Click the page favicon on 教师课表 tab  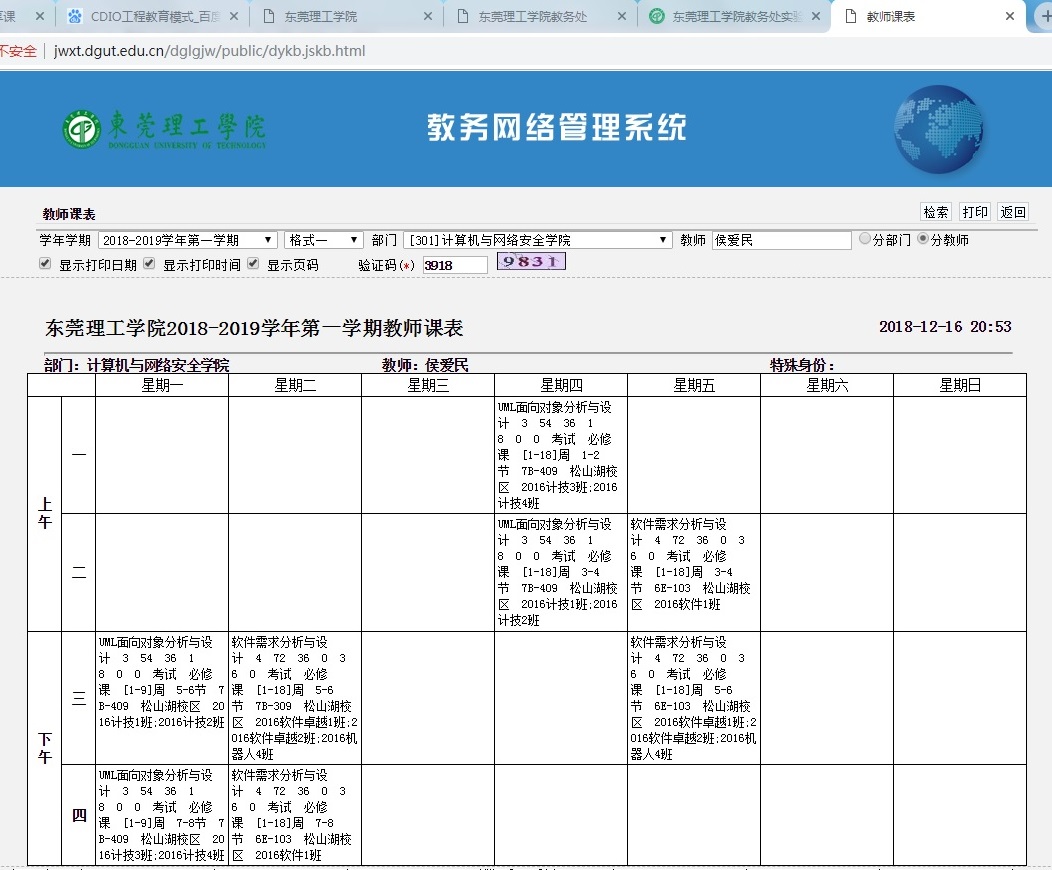tap(851, 16)
